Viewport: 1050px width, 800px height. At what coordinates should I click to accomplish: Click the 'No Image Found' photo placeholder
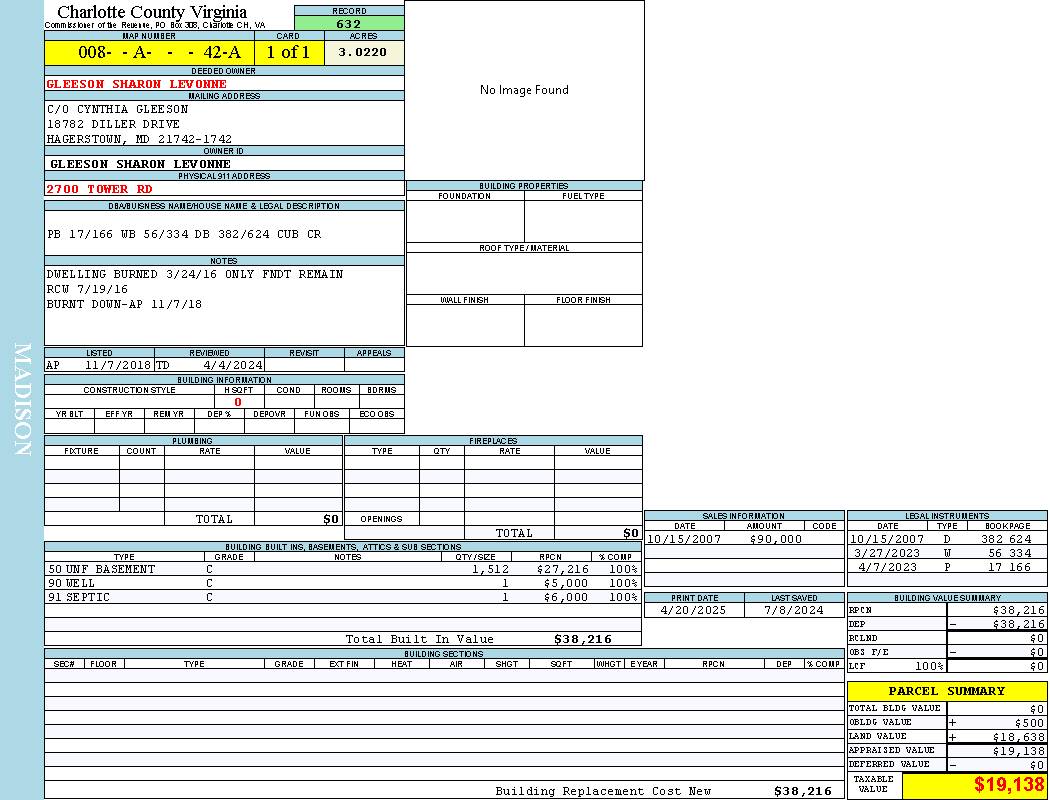coord(524,90)
